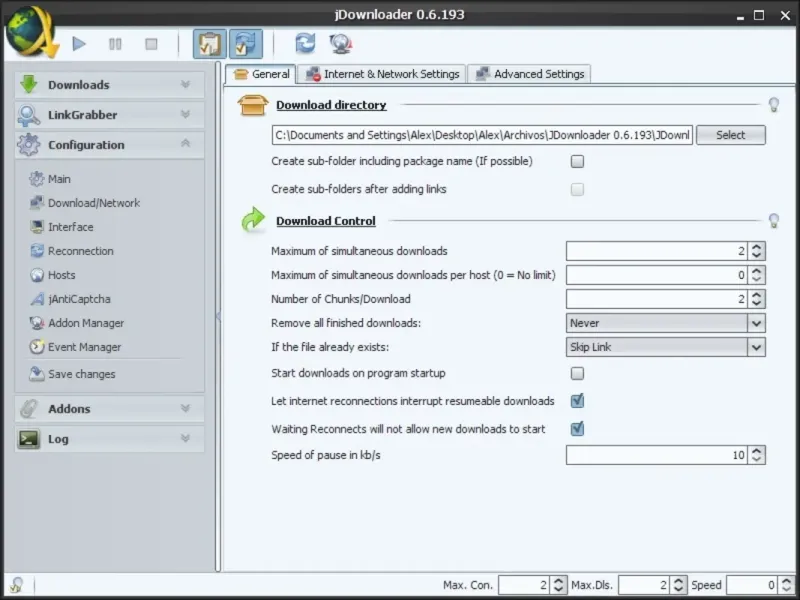
Task: Click the status bar icon at bottom left
Action: [17, 585]
